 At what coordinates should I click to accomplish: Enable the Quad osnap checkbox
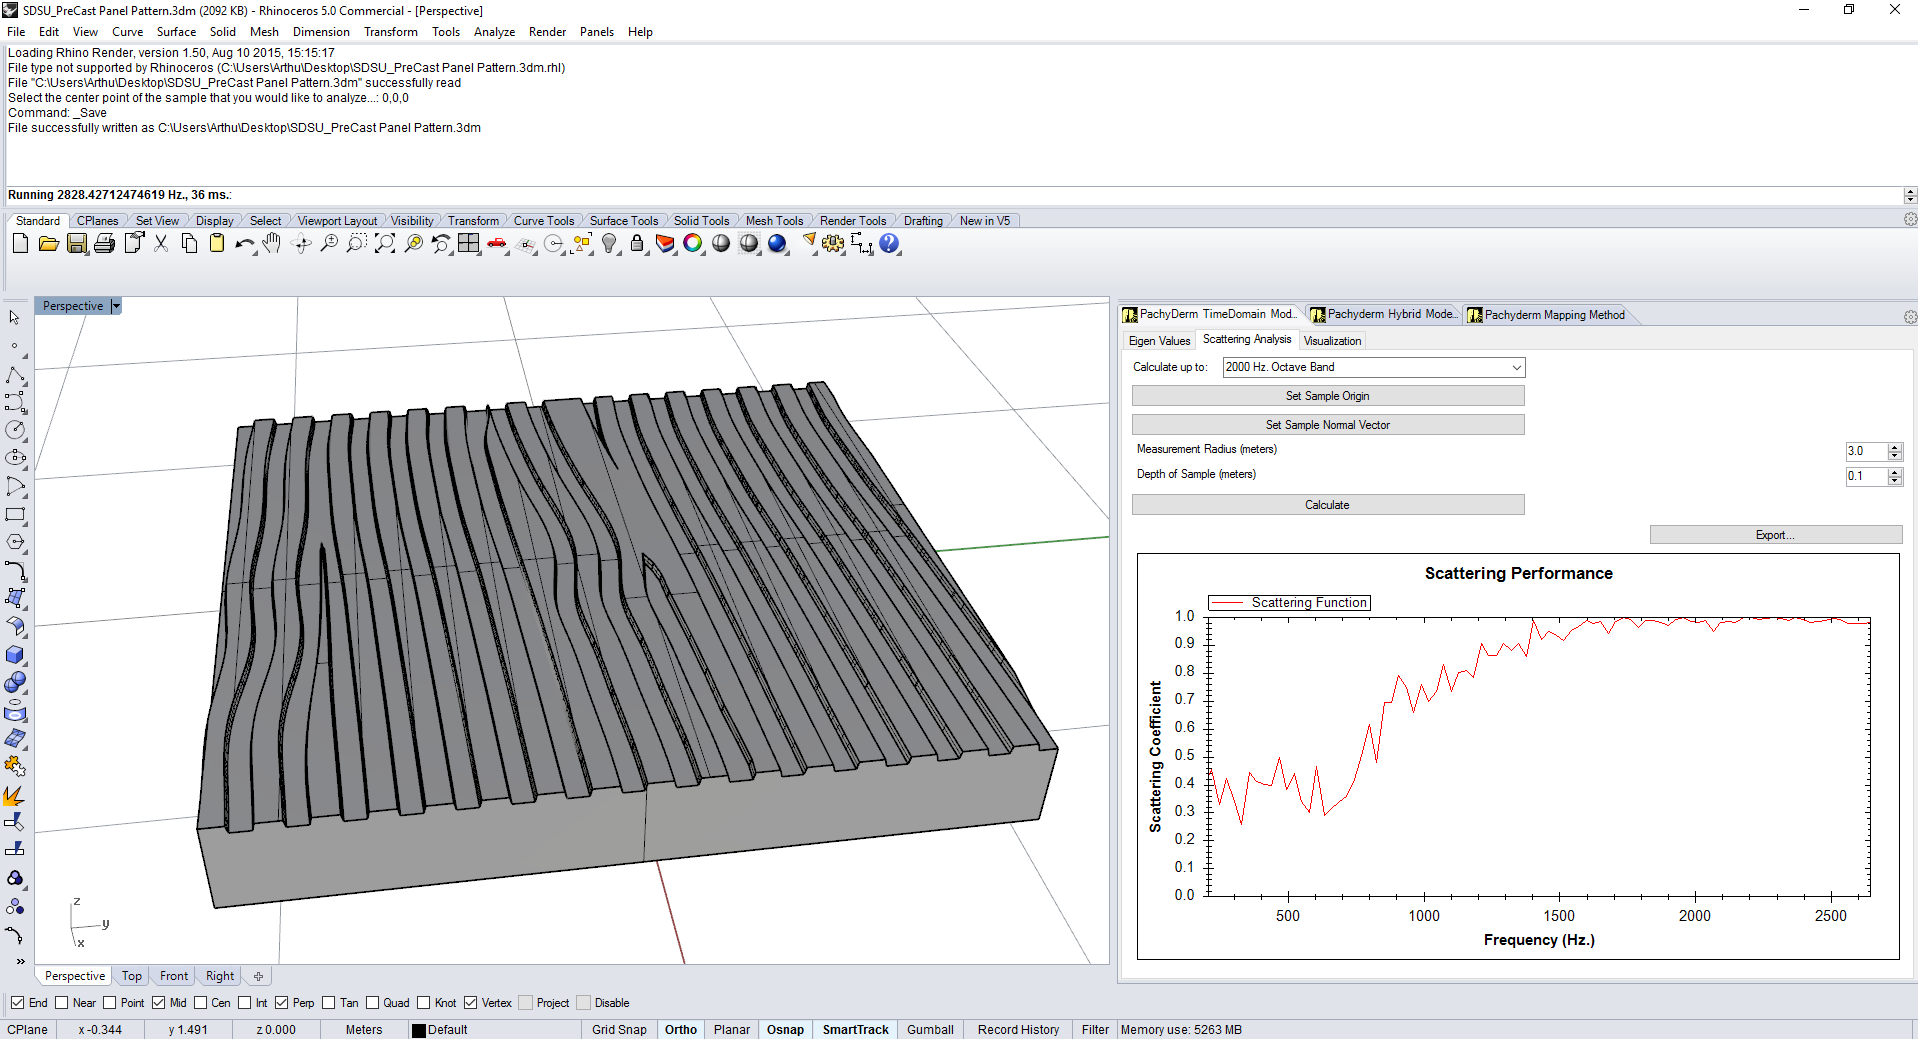point(373,1003)
